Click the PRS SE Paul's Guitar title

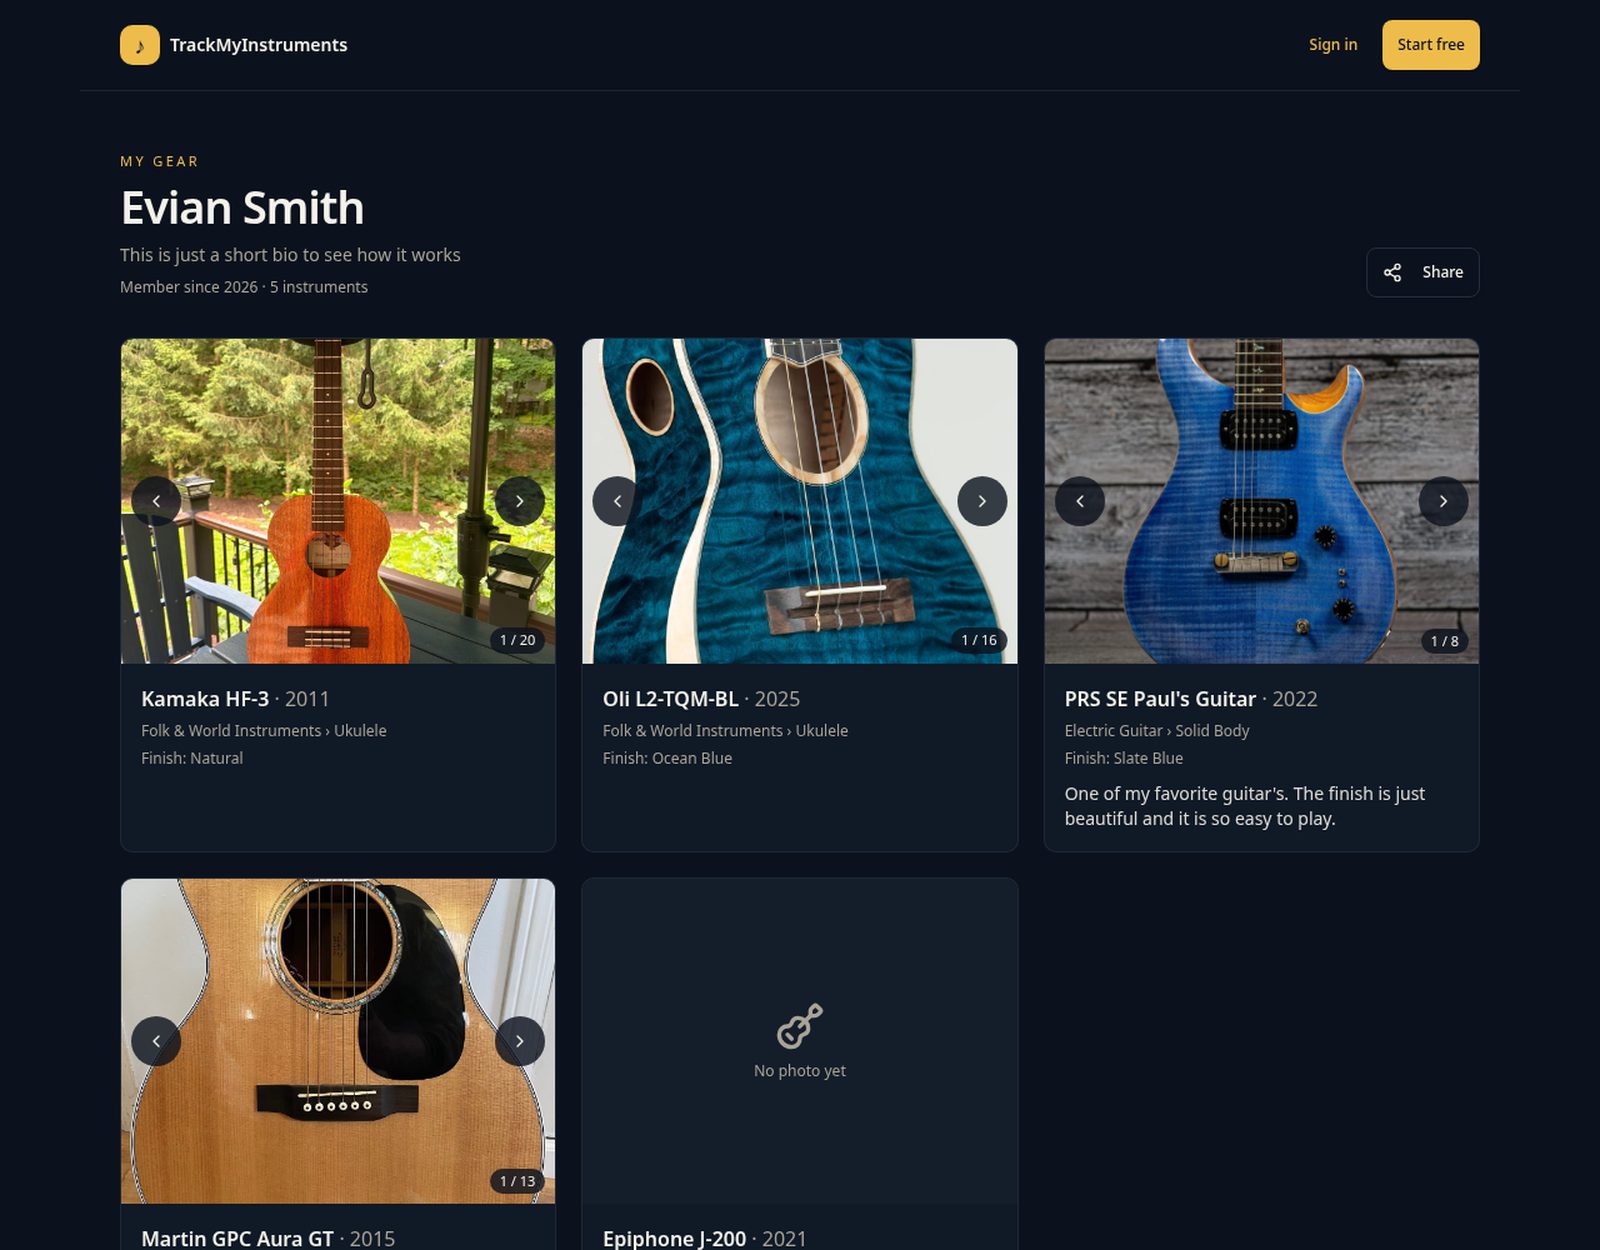coord(1160,699)
